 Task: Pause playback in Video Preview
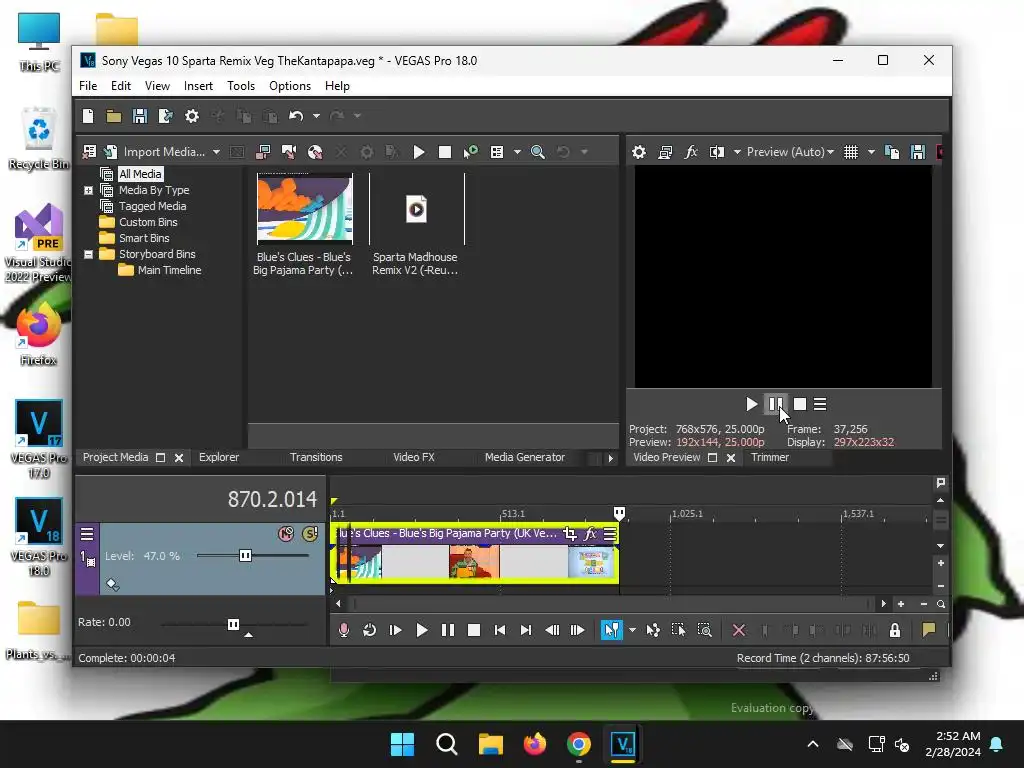[775, 404]
